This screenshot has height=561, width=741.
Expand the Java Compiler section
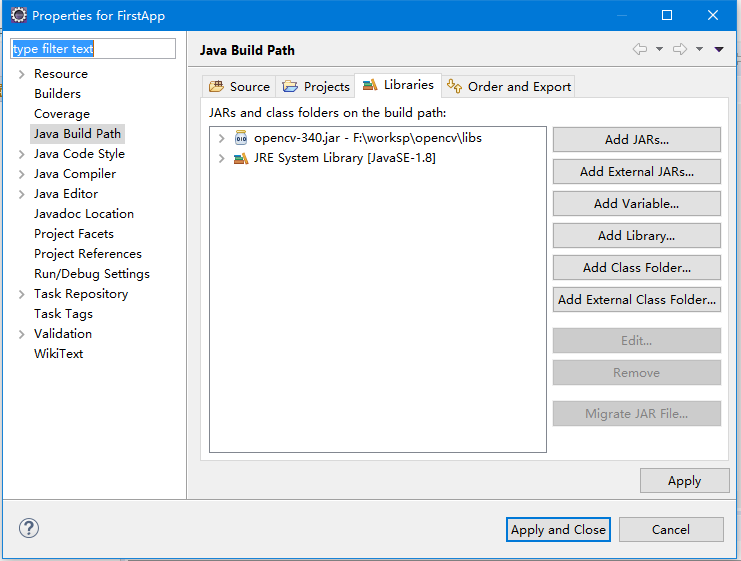(x=21, y=174)
